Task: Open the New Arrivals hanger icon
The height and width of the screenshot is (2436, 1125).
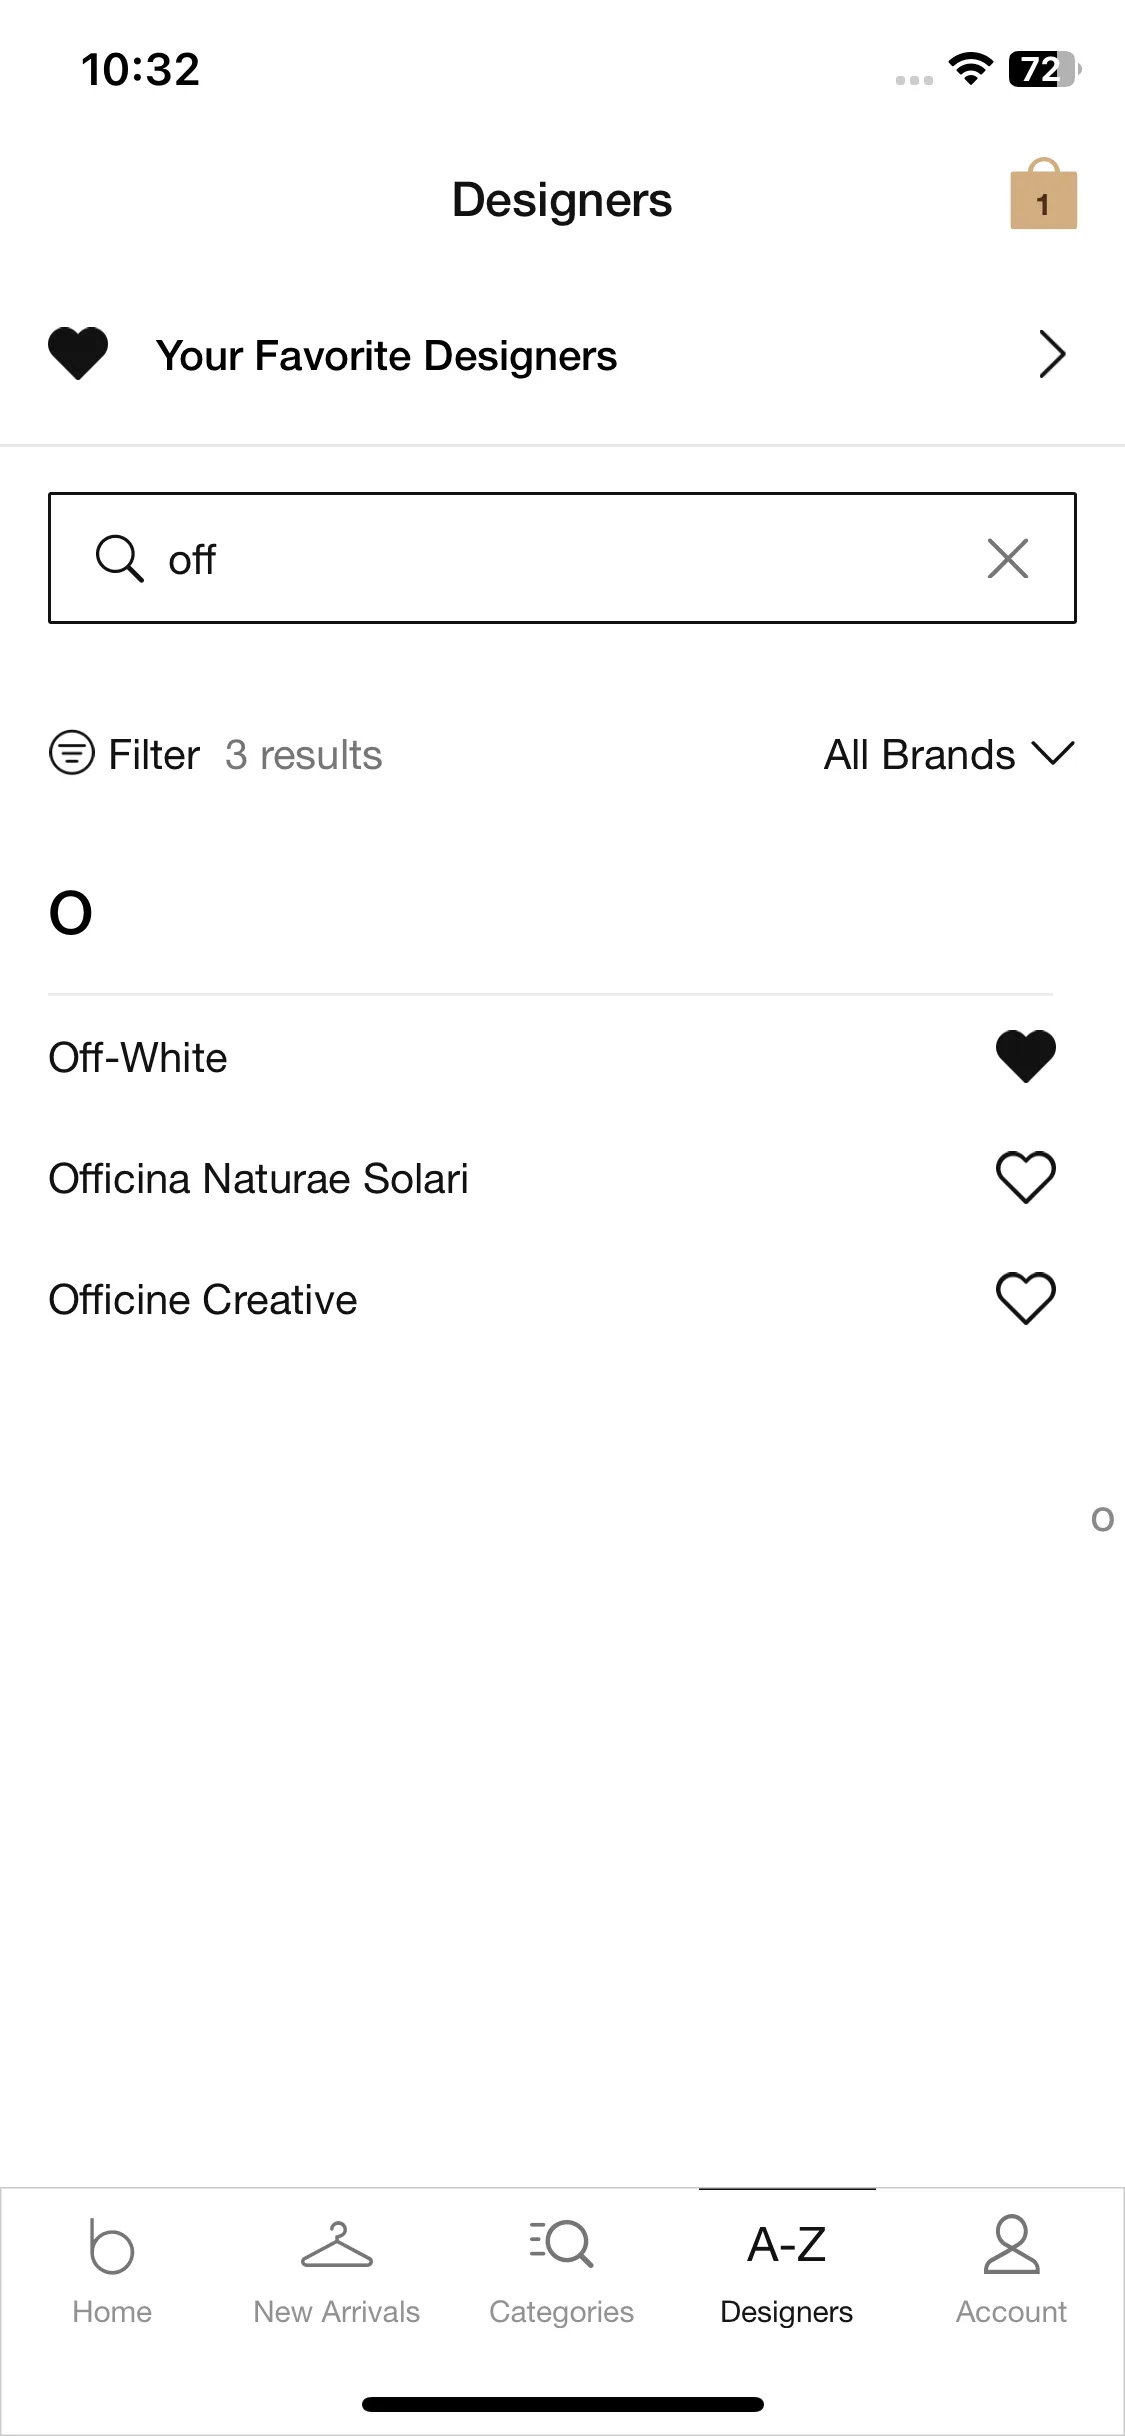Action: [x=337, y=2245]
